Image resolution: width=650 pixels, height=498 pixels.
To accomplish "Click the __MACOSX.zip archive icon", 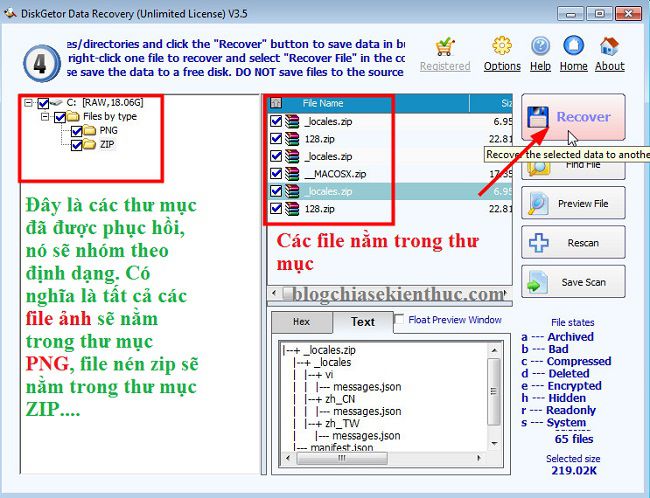I will click(292, 174).
